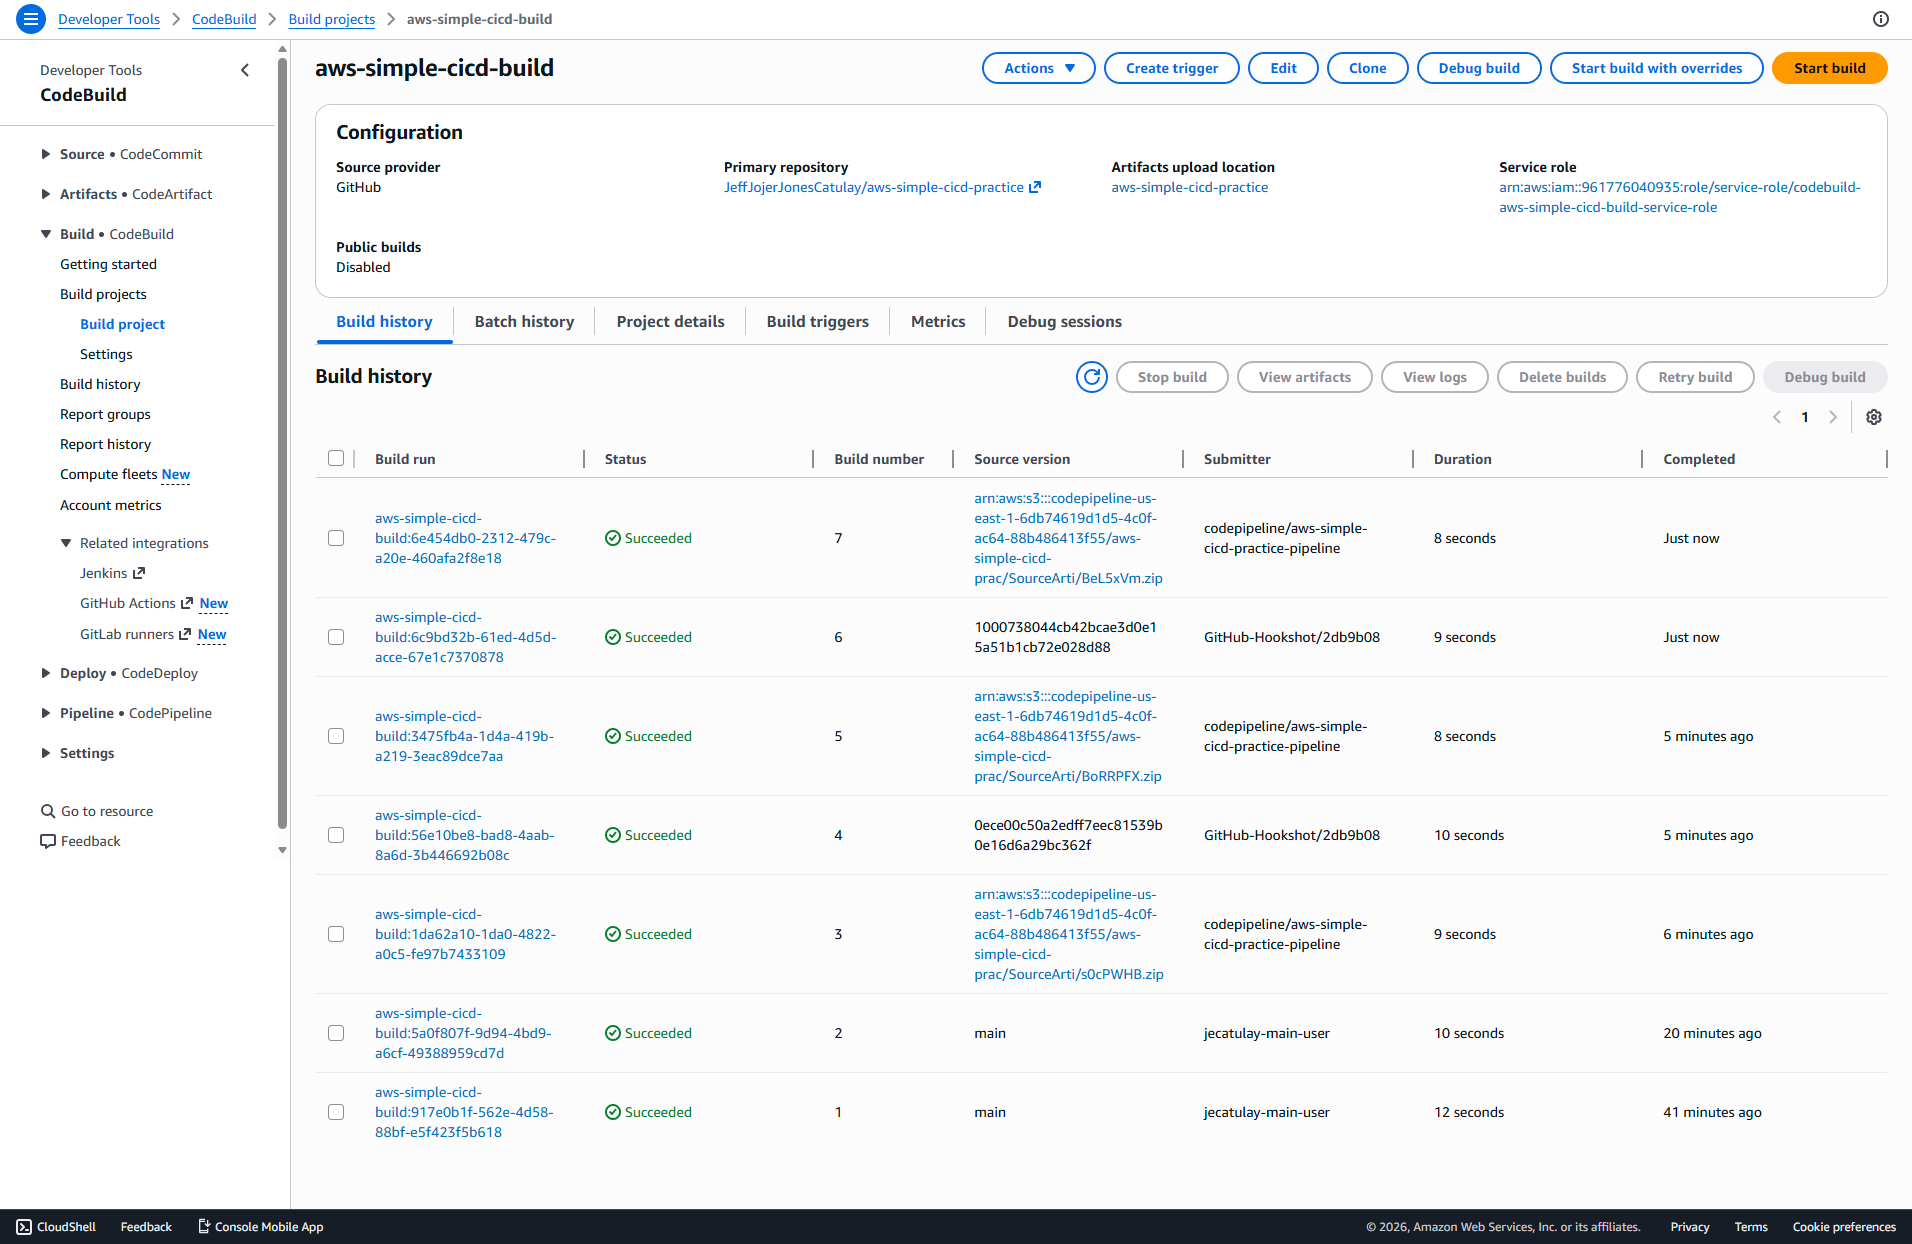This screenshot has height=1244, width=1912.
Task: Open the Actions dropdown menu
Action: pyautogui.click(x=1038, y=68)
